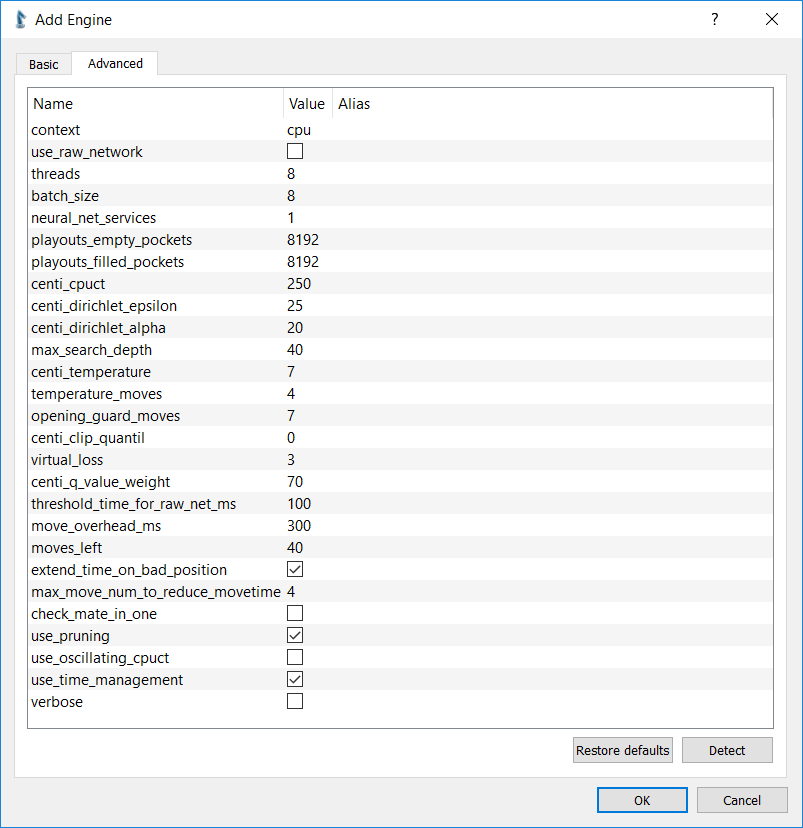
Task: Select the context row name
Action: [55, 130]
